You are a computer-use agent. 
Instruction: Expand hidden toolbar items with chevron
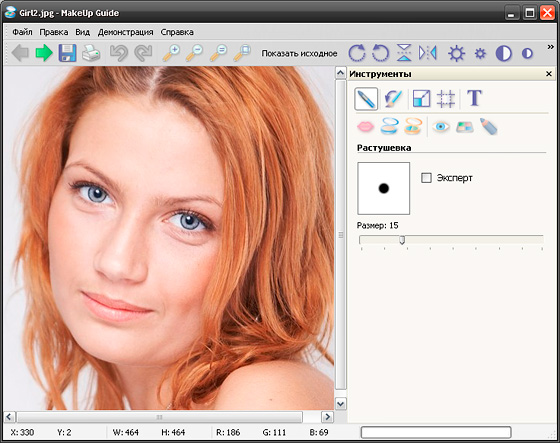pos(550,47)
